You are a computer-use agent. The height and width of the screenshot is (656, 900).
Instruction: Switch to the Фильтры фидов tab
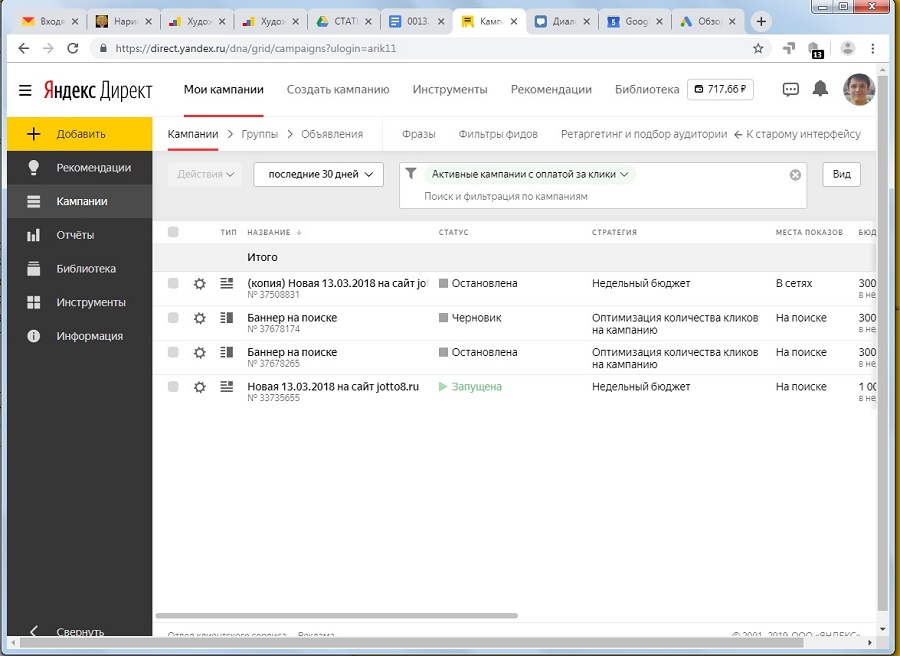click(498, 134)
